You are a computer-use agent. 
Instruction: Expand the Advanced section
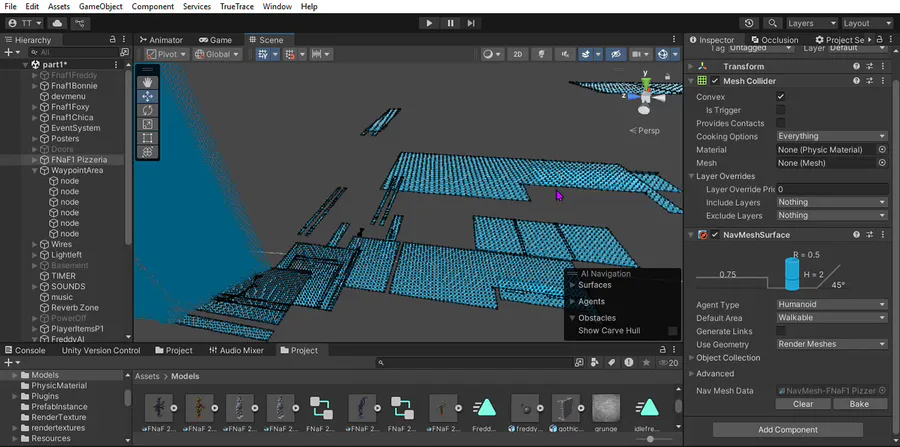pyautogui.click(x=692, y=373)
